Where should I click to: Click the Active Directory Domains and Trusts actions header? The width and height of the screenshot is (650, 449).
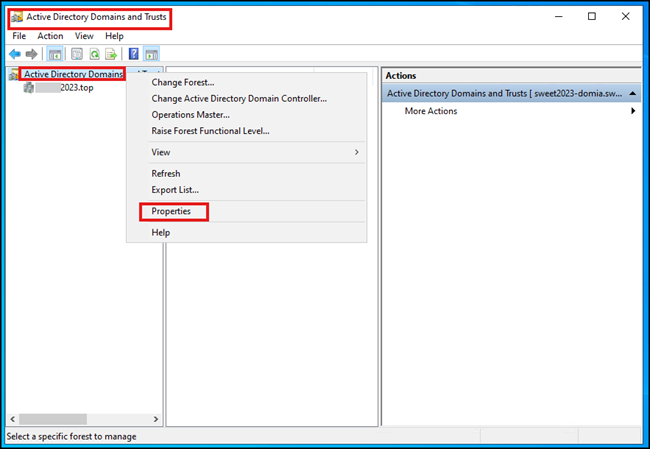tap(511, 94)
